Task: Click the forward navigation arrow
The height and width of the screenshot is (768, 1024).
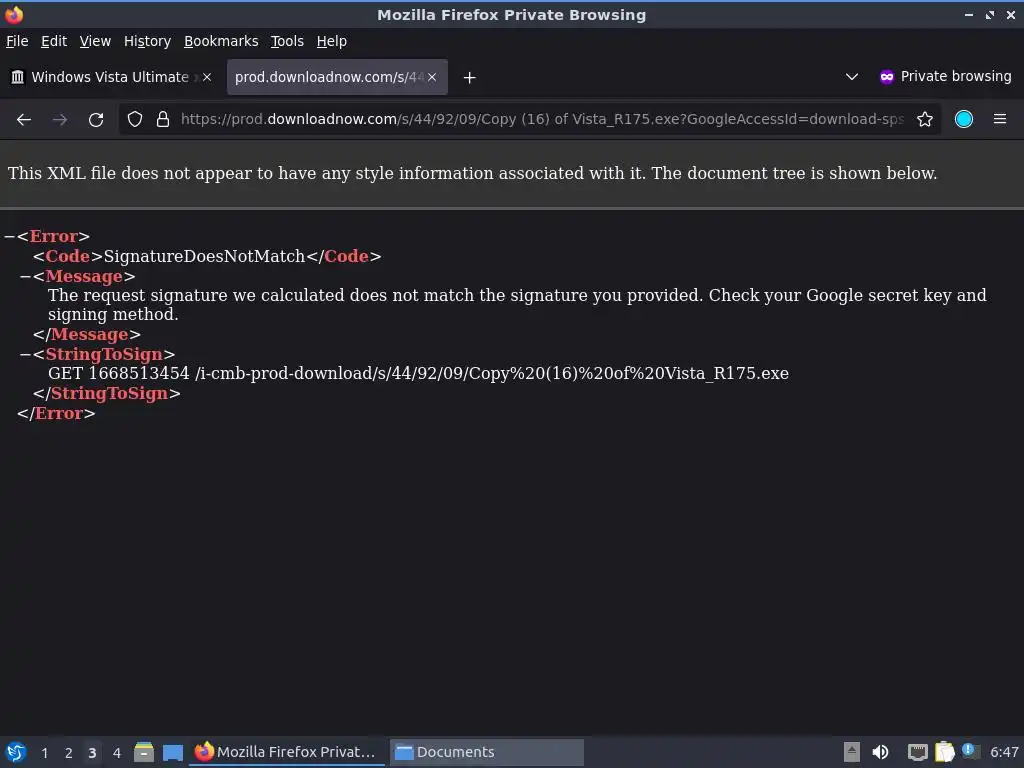Action: pyautogui.click(x=59, y=120)
